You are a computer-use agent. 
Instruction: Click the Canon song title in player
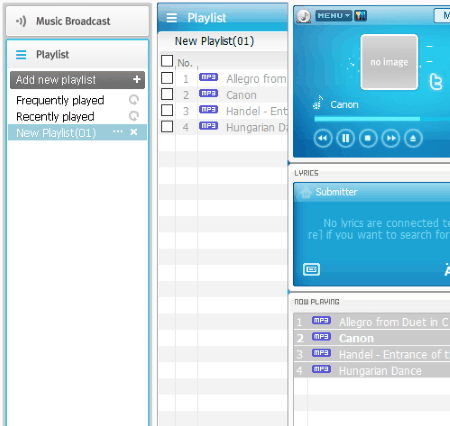344,105
